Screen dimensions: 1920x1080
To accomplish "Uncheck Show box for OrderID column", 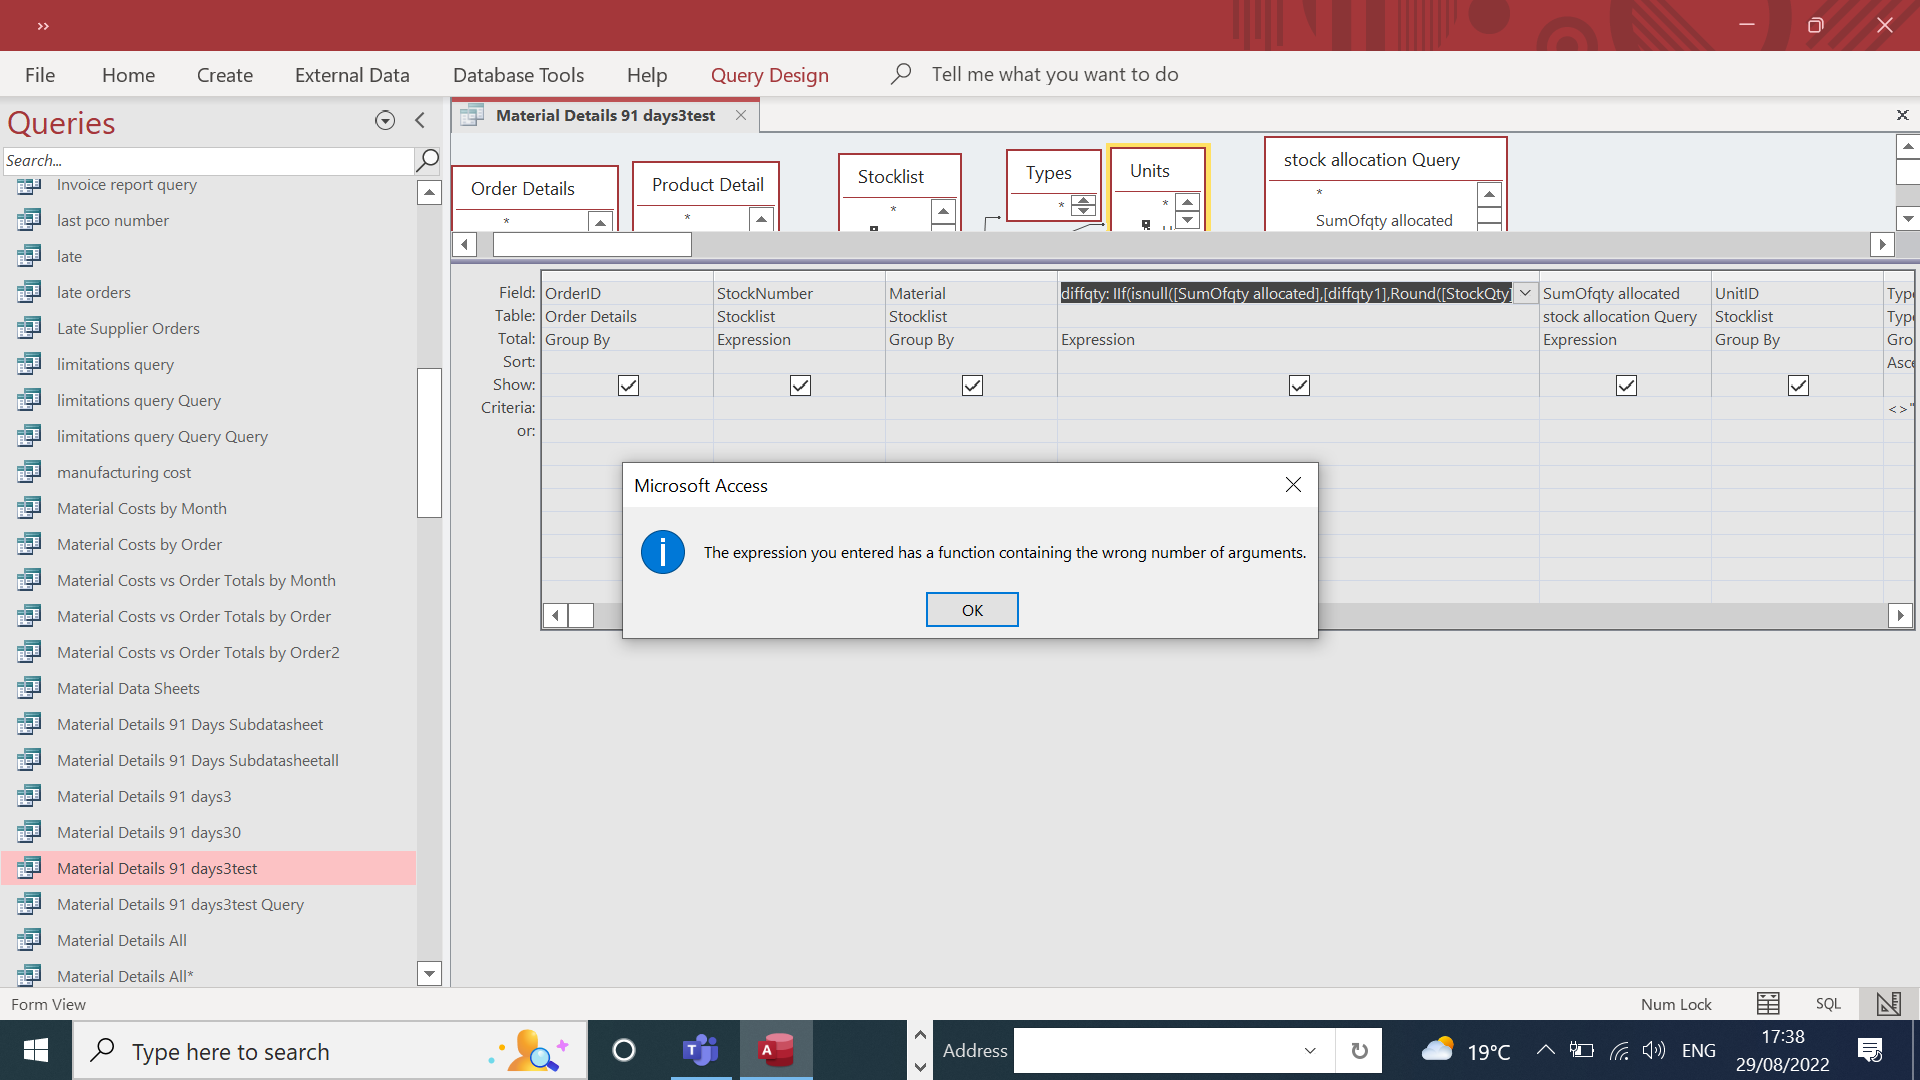I will click(628, 385).
